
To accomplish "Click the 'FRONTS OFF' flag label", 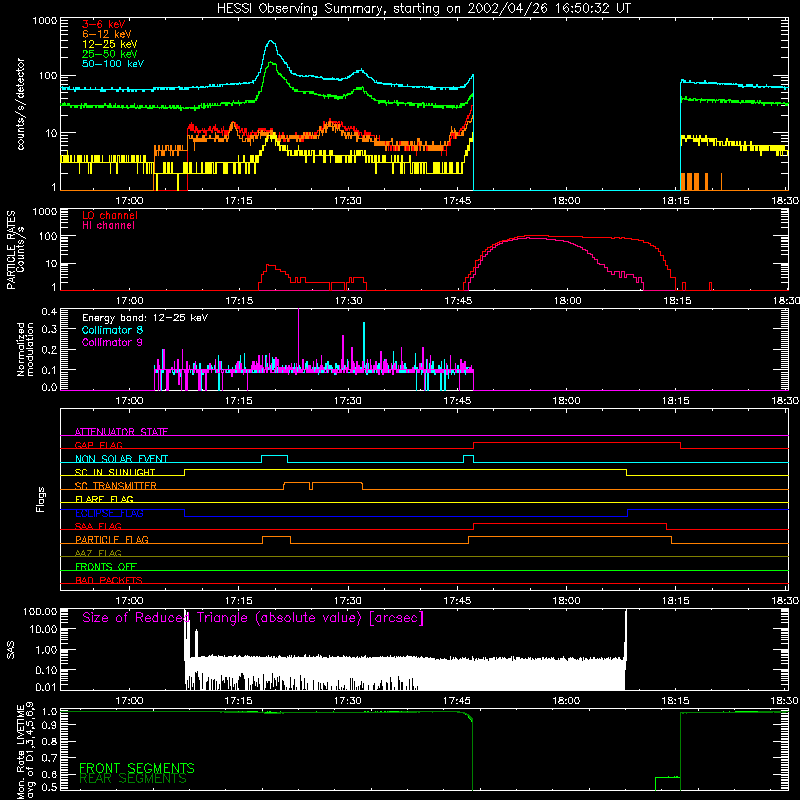I will 106,566.
